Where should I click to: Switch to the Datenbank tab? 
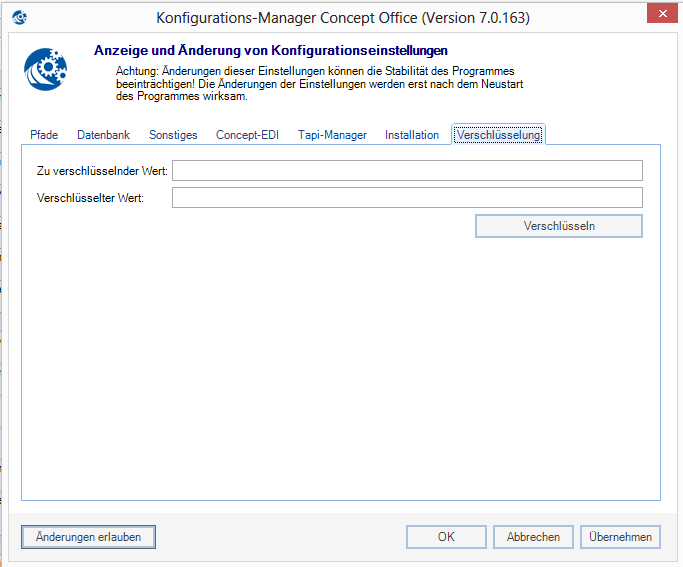[103, 135]
